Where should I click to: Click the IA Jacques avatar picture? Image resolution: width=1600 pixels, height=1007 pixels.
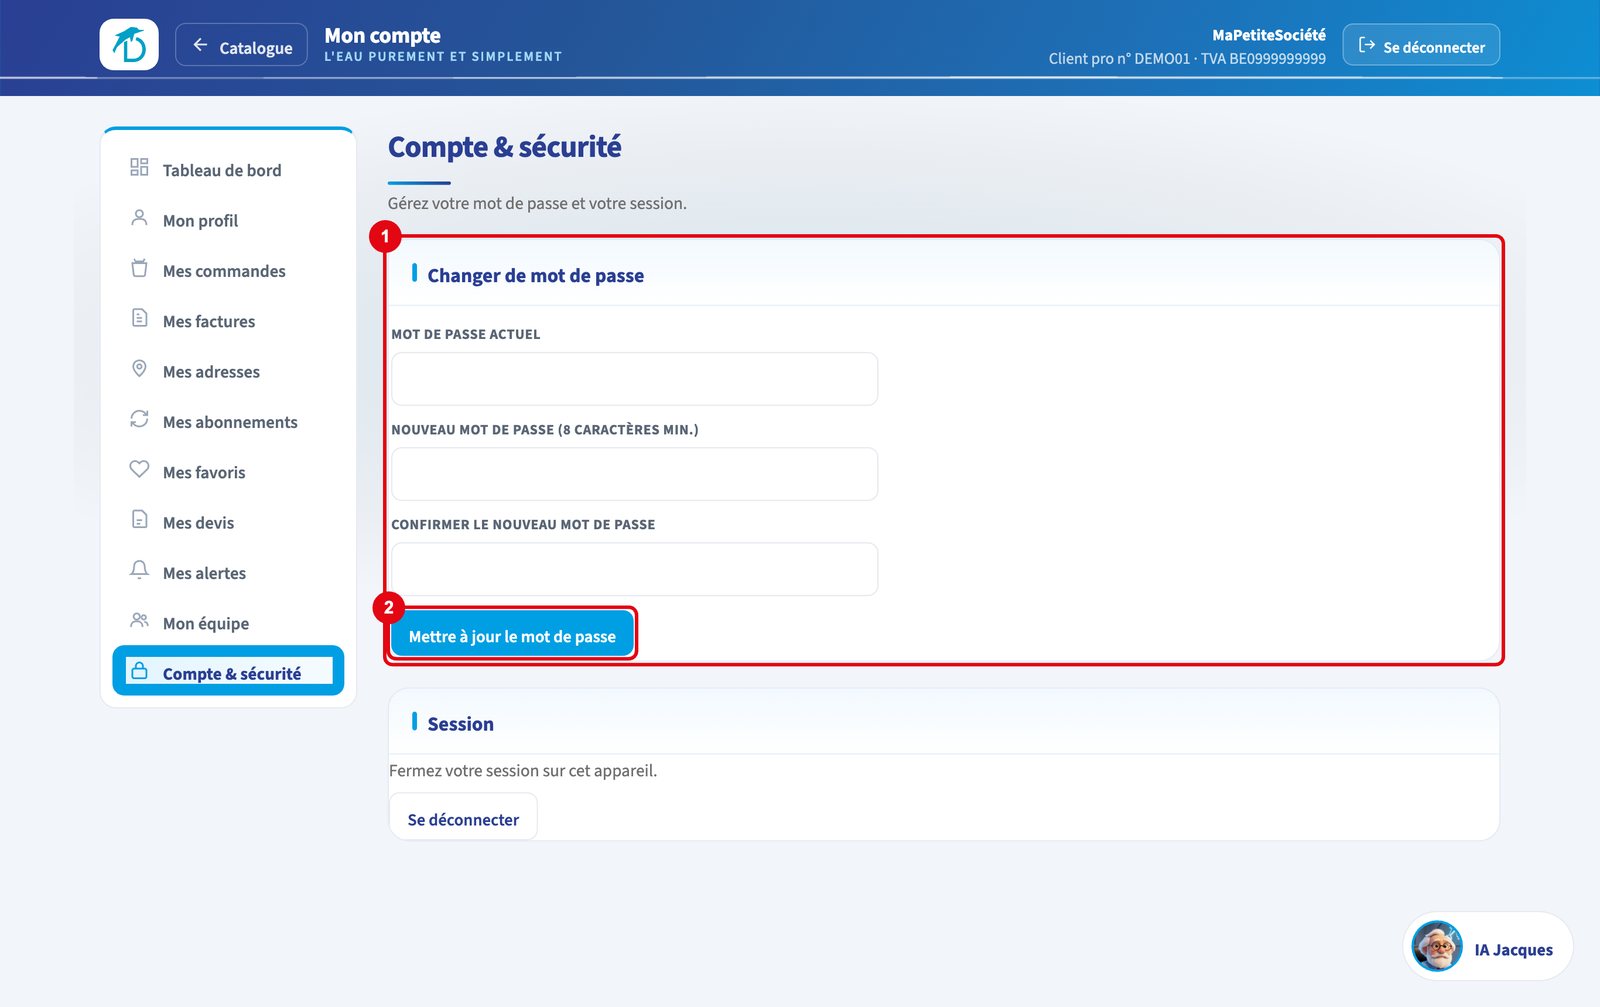click(1437, 946)
